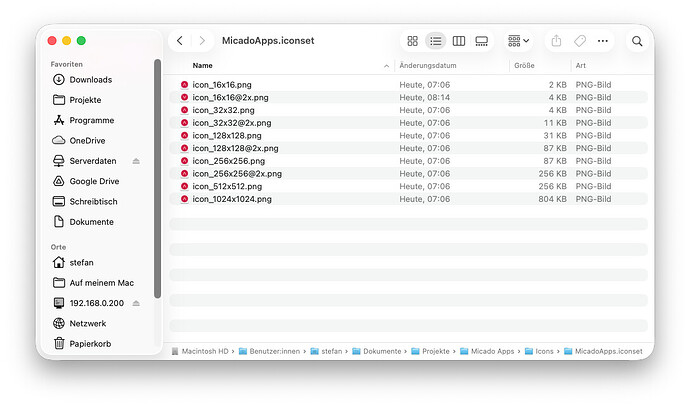Image resolution: width=690 pixels, height=406 pixels.
Task: Go back with the left chevron
Action: click(180, 41)
